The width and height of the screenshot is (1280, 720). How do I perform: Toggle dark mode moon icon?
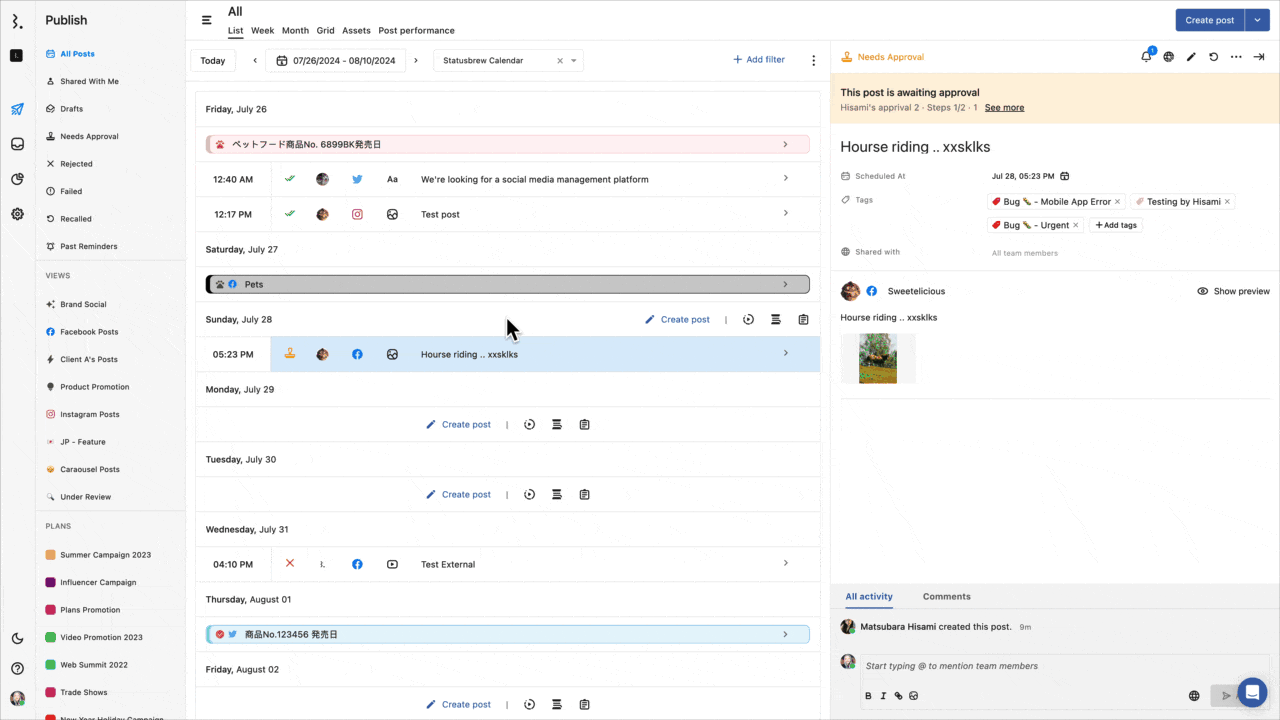pyautogui.click(x=17, y=638)
